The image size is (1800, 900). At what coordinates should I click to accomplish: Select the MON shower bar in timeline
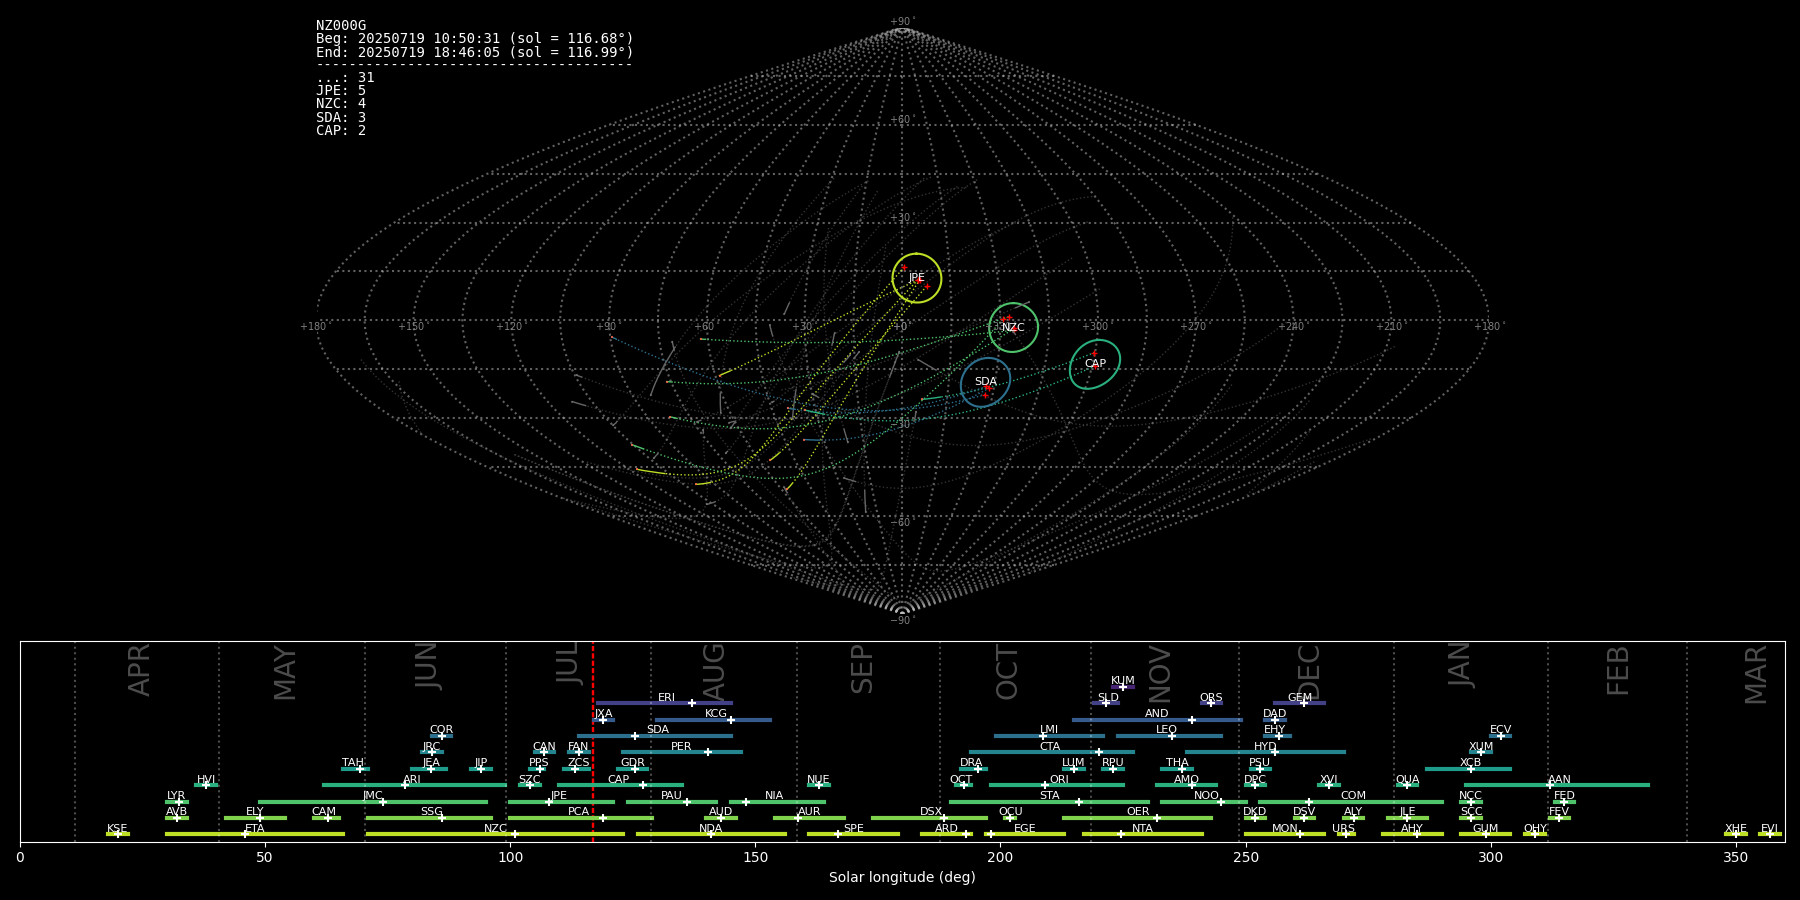point(1285,834)
